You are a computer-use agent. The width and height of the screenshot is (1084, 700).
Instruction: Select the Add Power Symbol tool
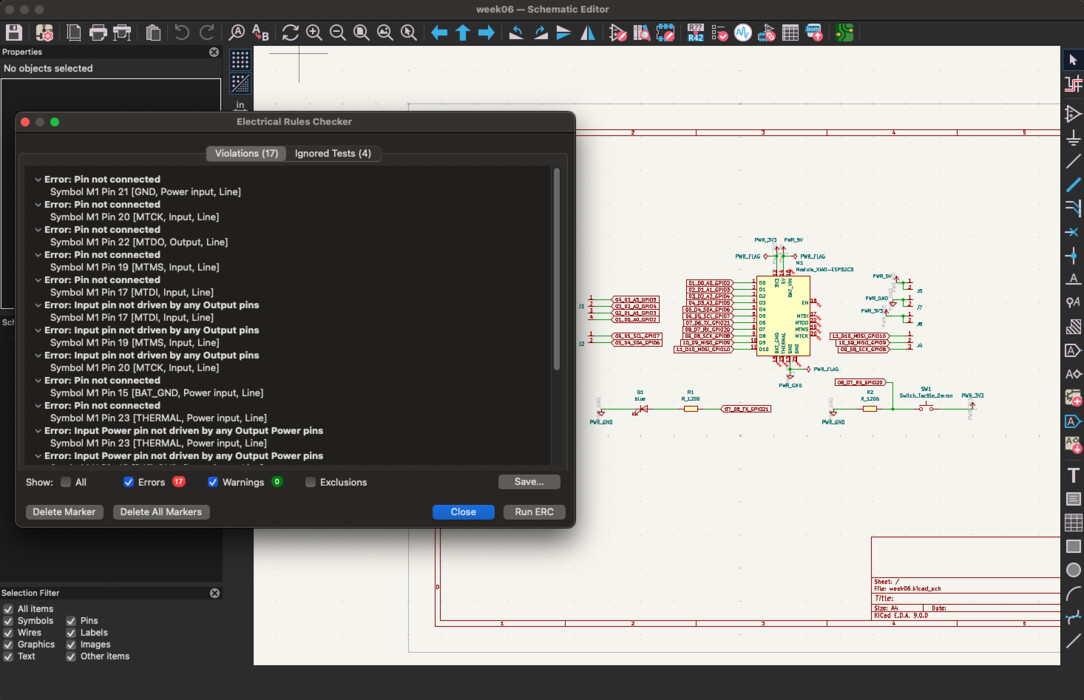click(x=1073, y=138)
